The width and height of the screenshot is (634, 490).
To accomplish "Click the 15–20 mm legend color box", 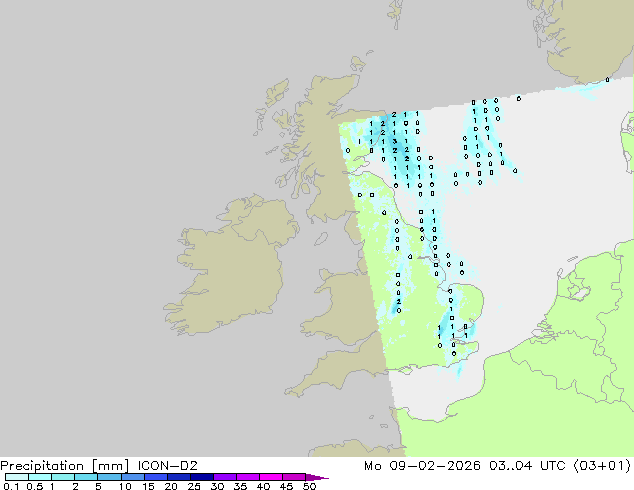I will [156, 477].
